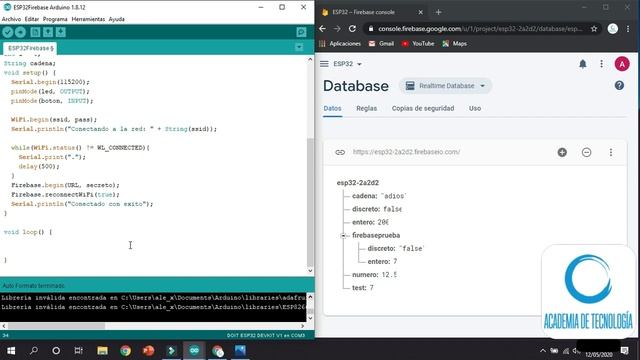Select the cadena node in database tree

point(379,196)
